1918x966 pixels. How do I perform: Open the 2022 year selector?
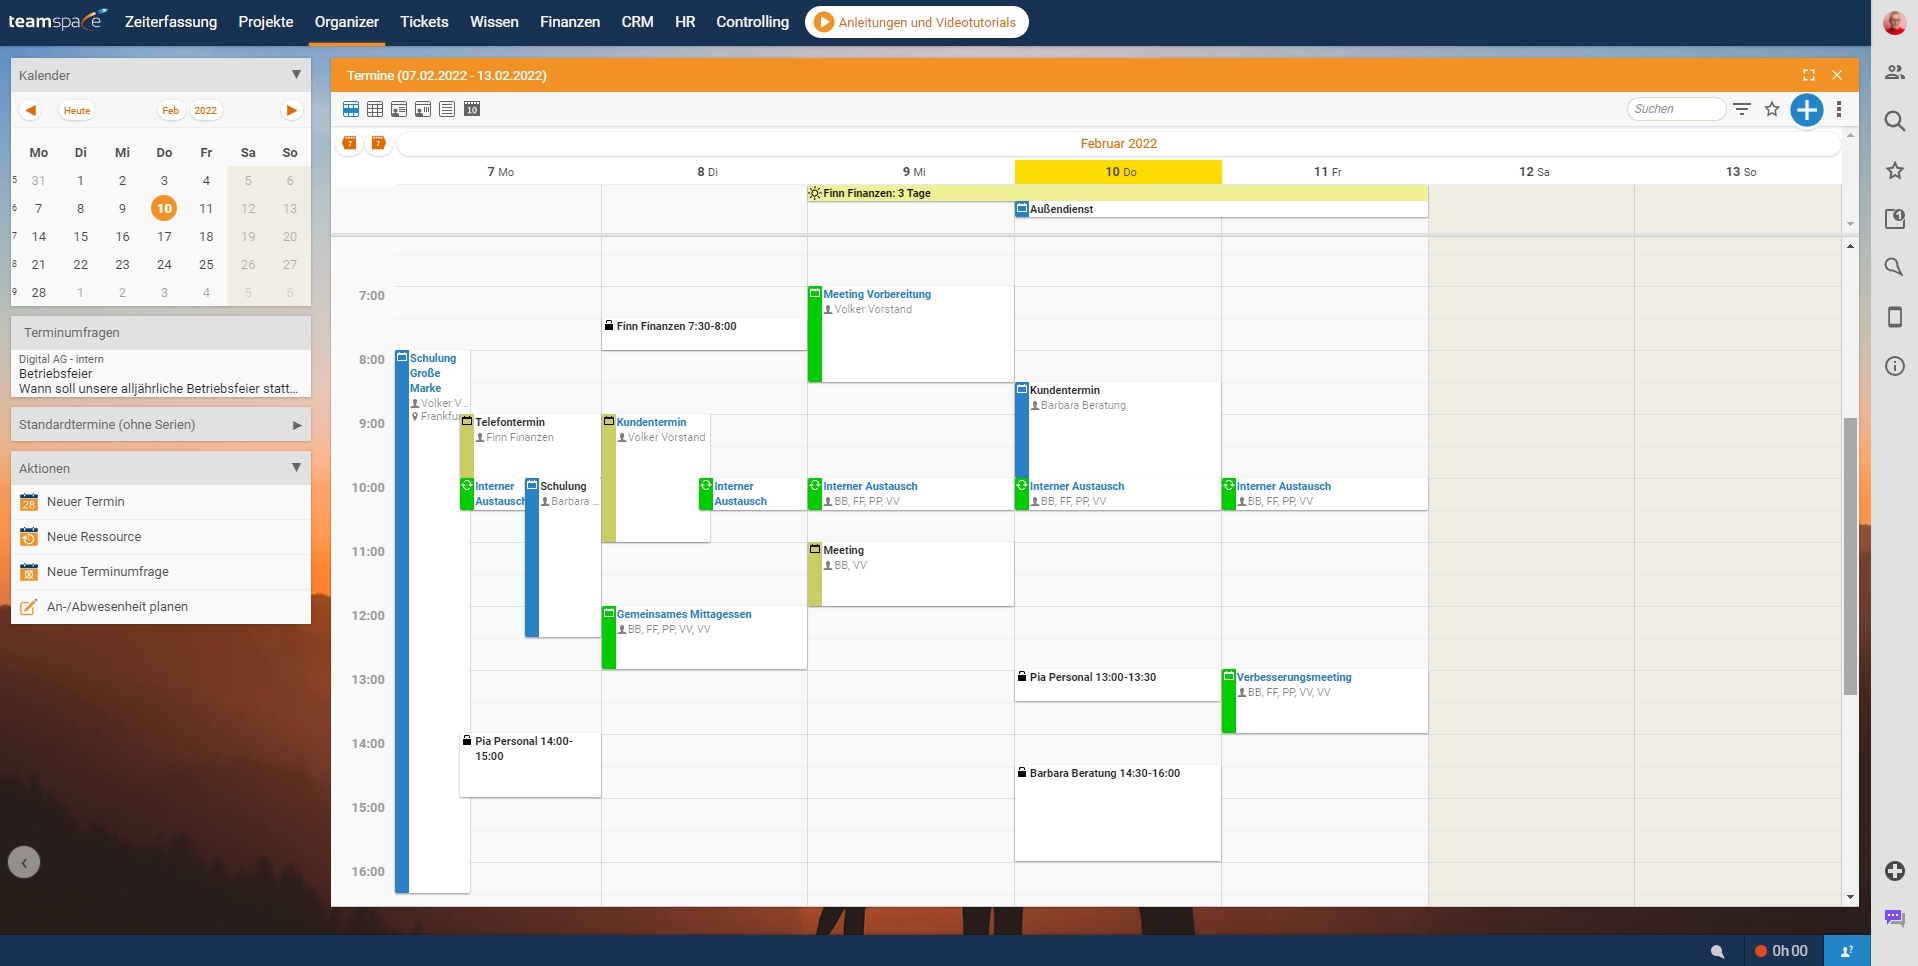point(206,110)
